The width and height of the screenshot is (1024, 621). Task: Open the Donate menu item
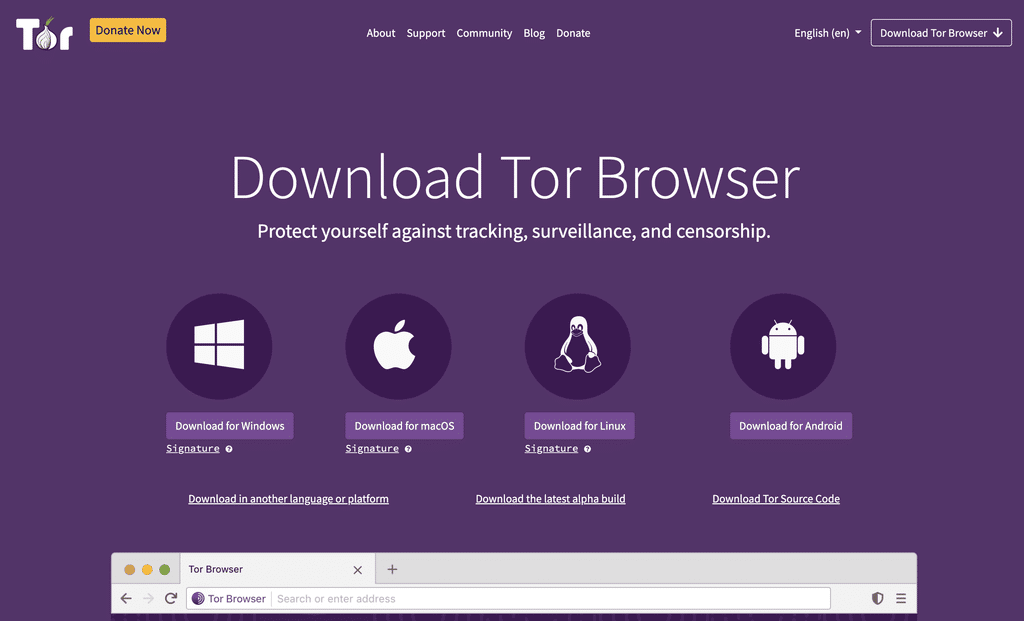(573, 33)
